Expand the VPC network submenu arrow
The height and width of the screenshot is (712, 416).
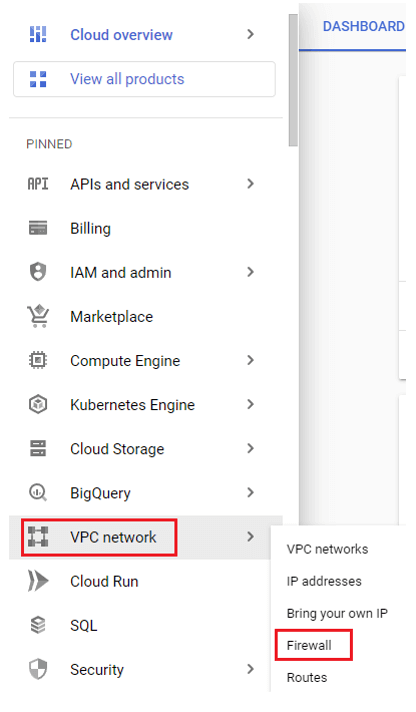[250, 537]
